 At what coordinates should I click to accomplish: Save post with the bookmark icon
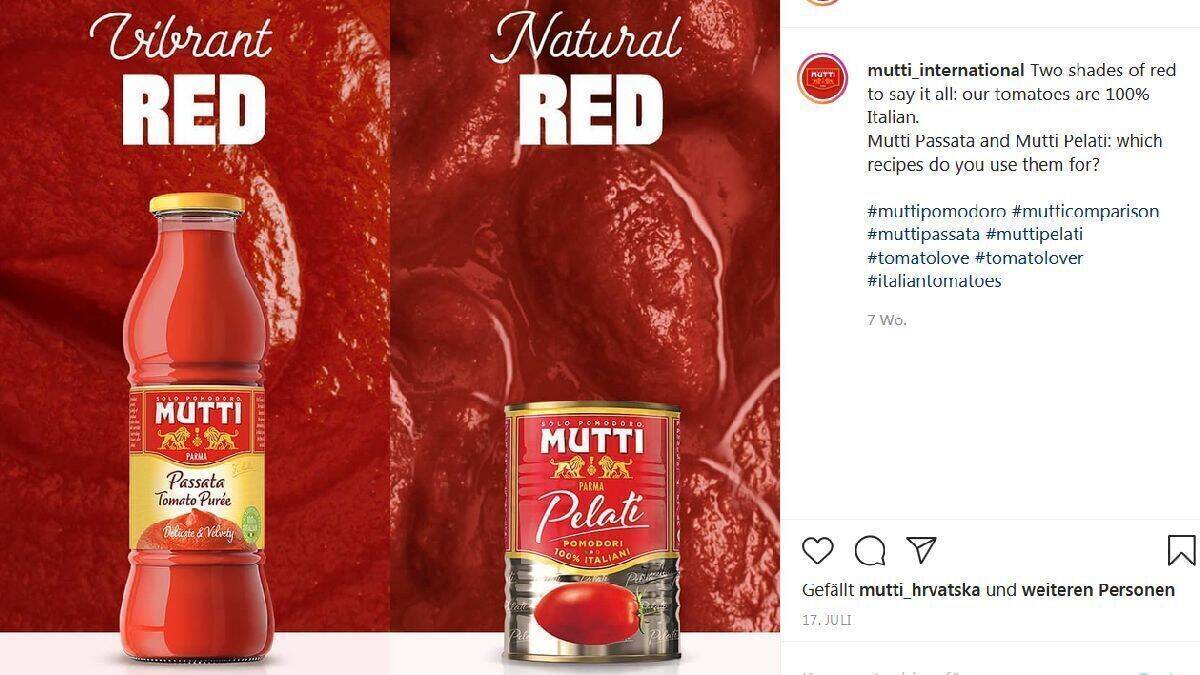tap(1181, 550)
